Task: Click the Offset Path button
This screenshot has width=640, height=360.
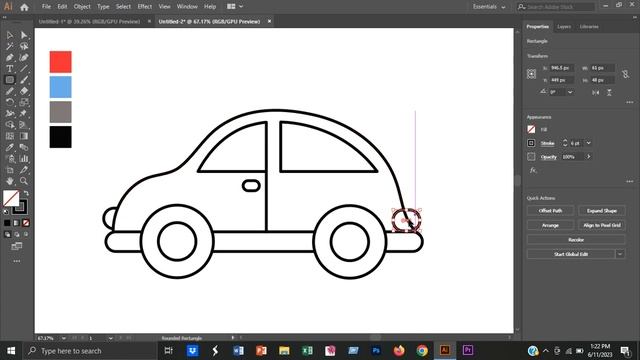Action: pos(550,211)
